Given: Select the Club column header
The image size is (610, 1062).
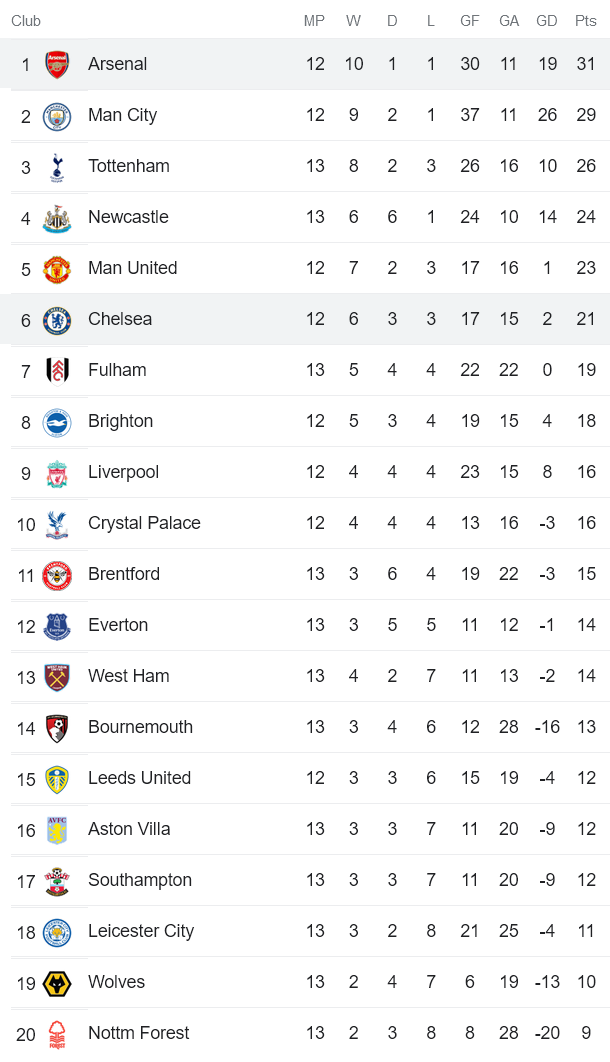Looking at the screenshot, I should click(x=26, y=21).
